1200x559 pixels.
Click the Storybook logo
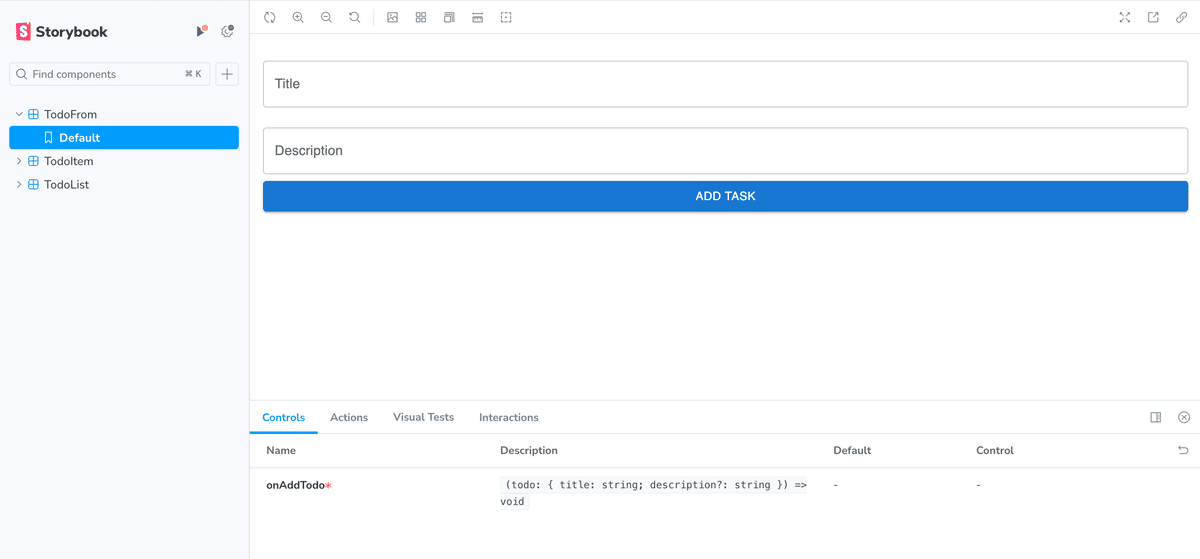[61, 32]
